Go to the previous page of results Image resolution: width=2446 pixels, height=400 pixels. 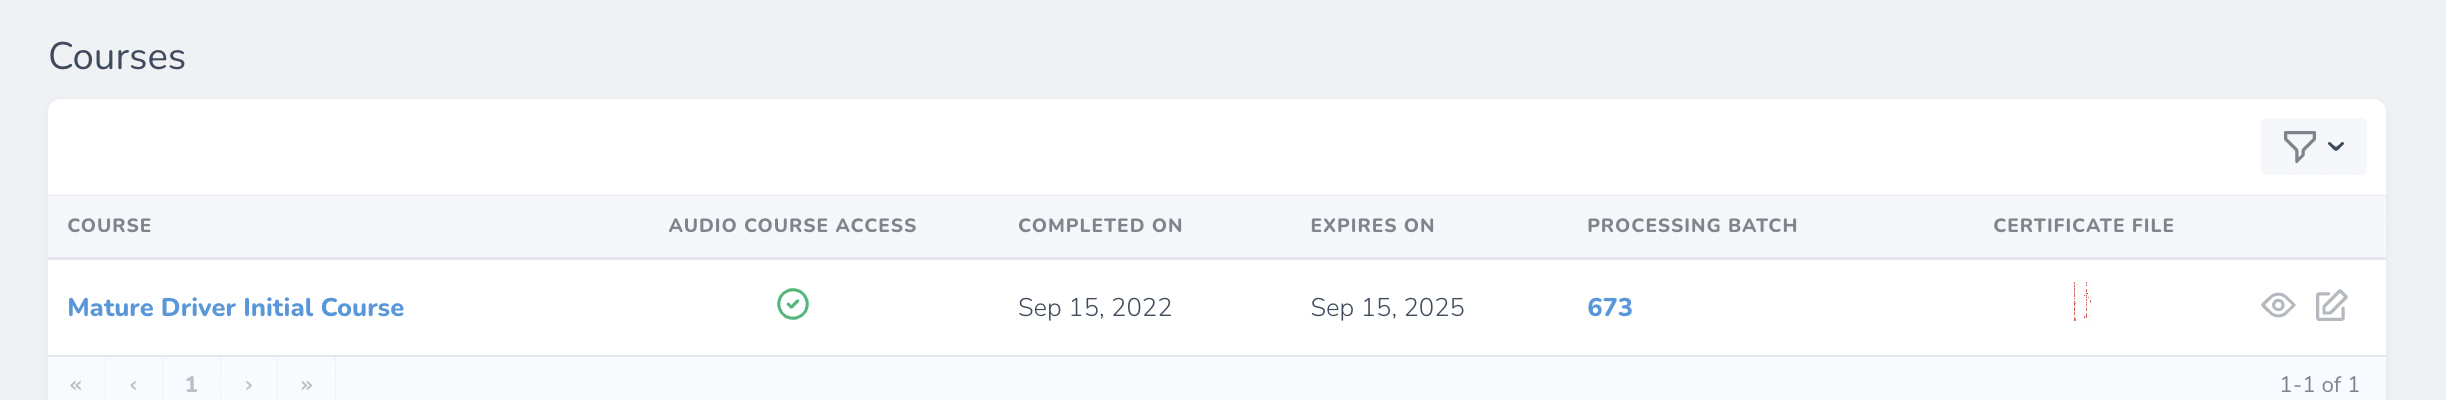pos(133,384)
